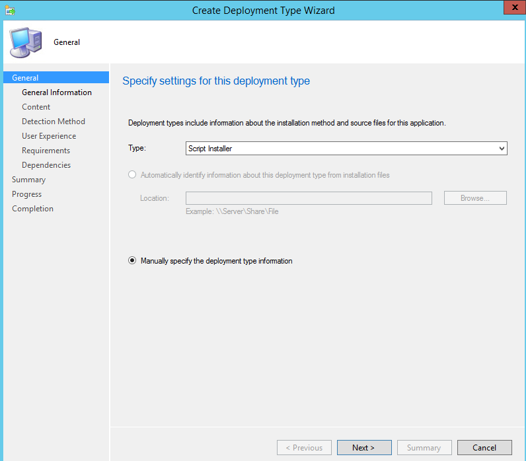Open the Detection Method step
The image size is (526, 461).
53,121
